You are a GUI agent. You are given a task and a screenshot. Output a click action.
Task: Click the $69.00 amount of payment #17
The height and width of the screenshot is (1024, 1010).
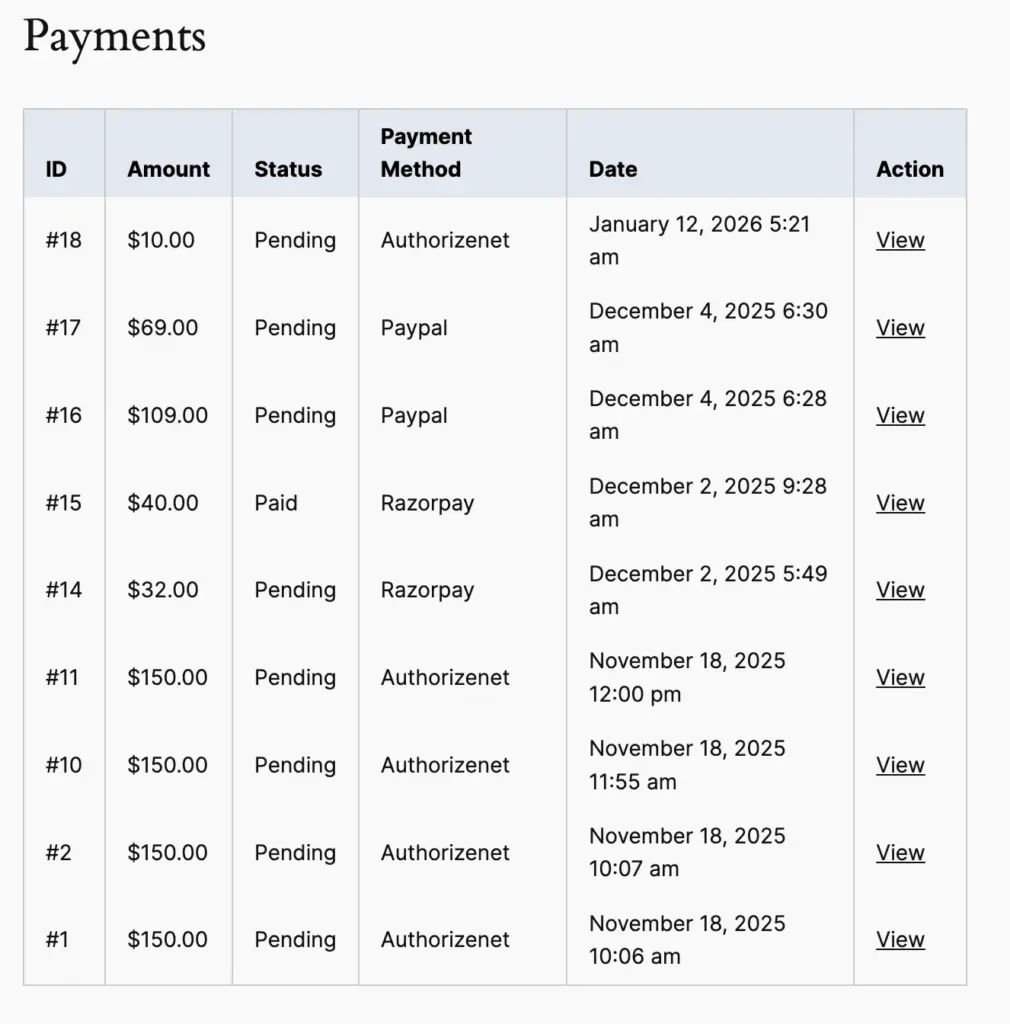click(162, 327)
